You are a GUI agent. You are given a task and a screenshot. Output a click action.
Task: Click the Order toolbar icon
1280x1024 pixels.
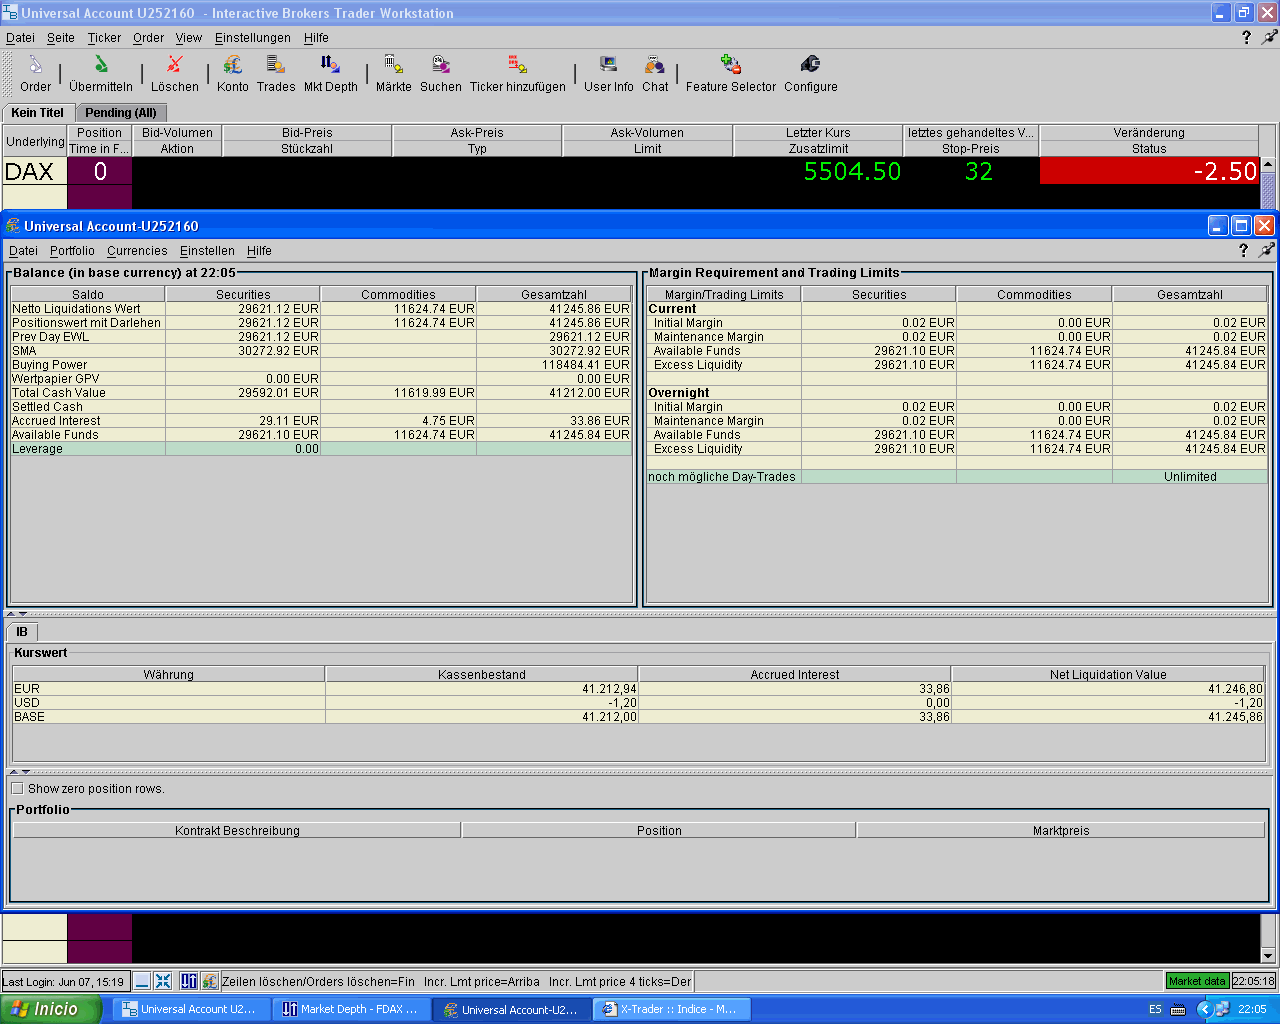click(x=35, y=66)
